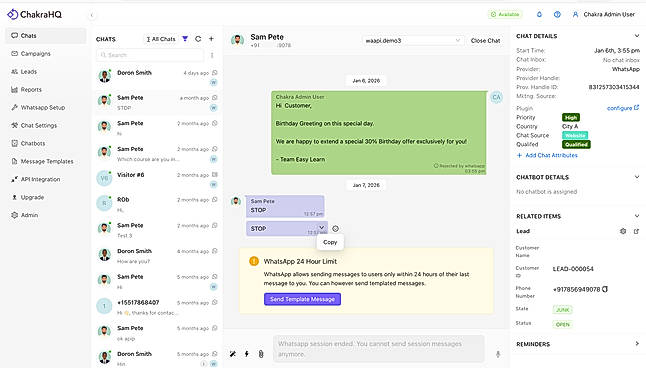The height and width of the screenshot is (368, 646).
Task: Collapse the Chatbot Details section
Action: point(637,177)
